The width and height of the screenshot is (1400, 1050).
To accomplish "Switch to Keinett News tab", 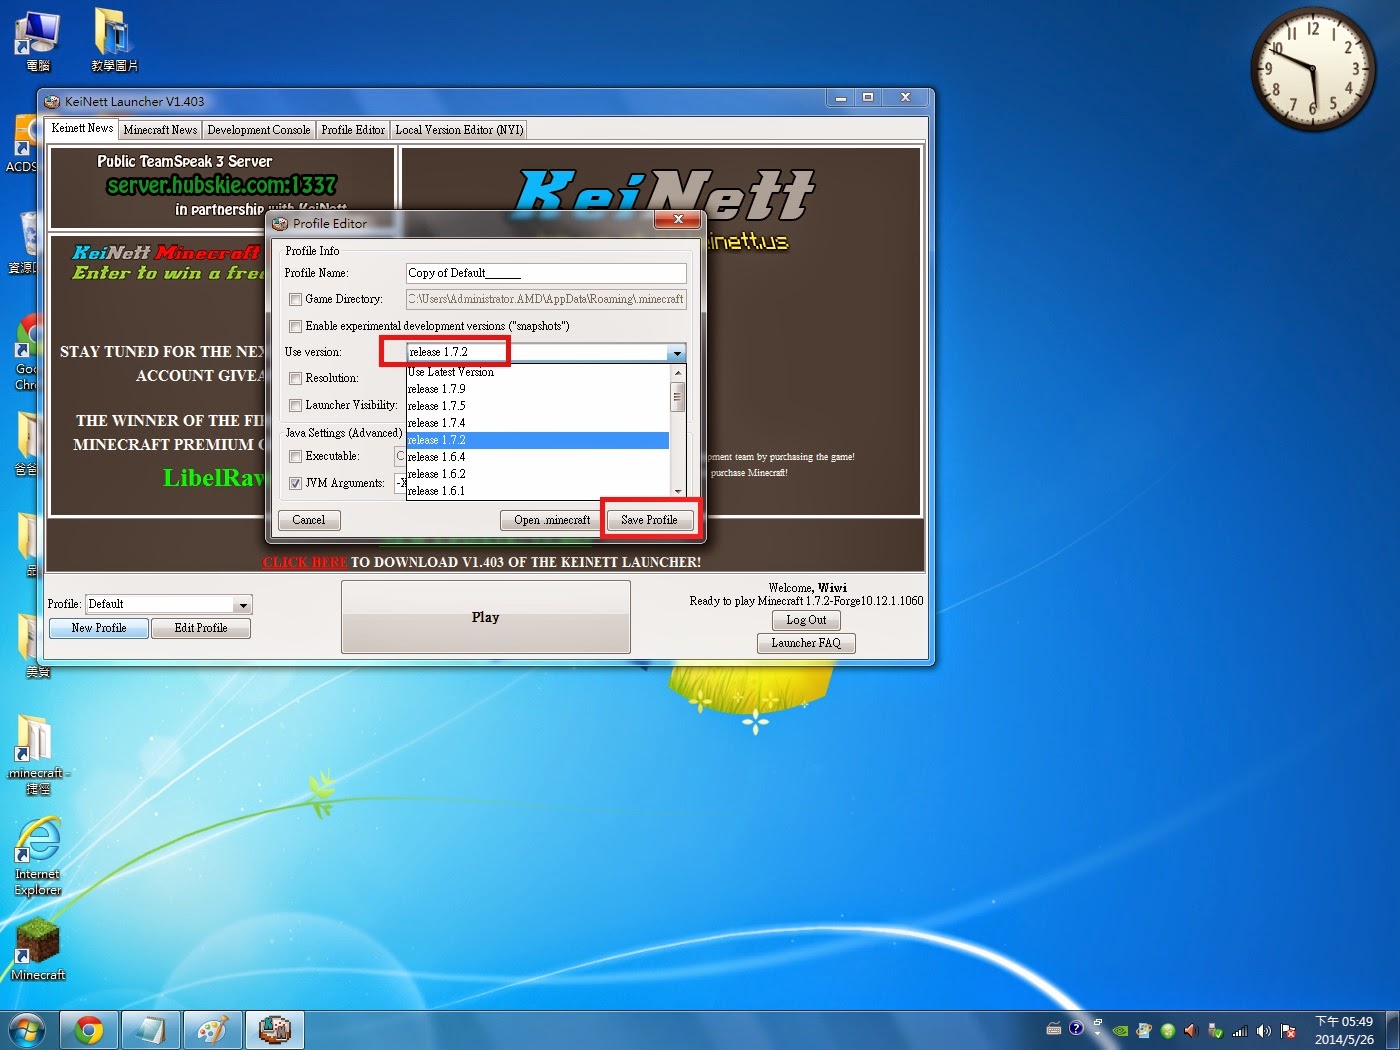I will click(82, 128).
